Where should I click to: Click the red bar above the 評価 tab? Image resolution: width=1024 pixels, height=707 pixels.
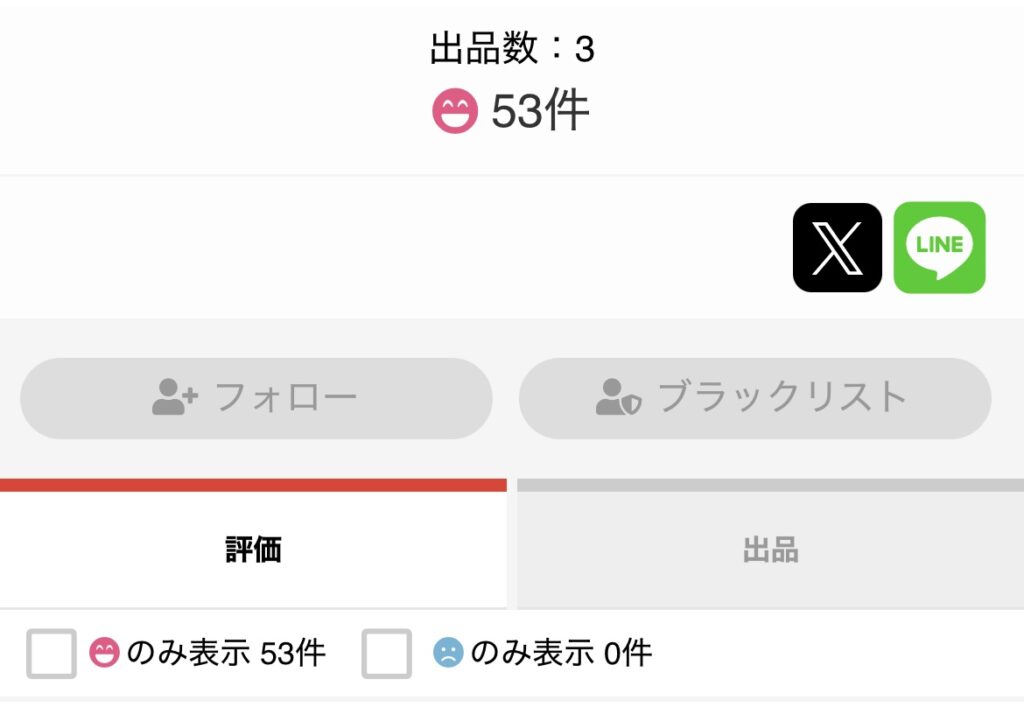click(253, 485)
